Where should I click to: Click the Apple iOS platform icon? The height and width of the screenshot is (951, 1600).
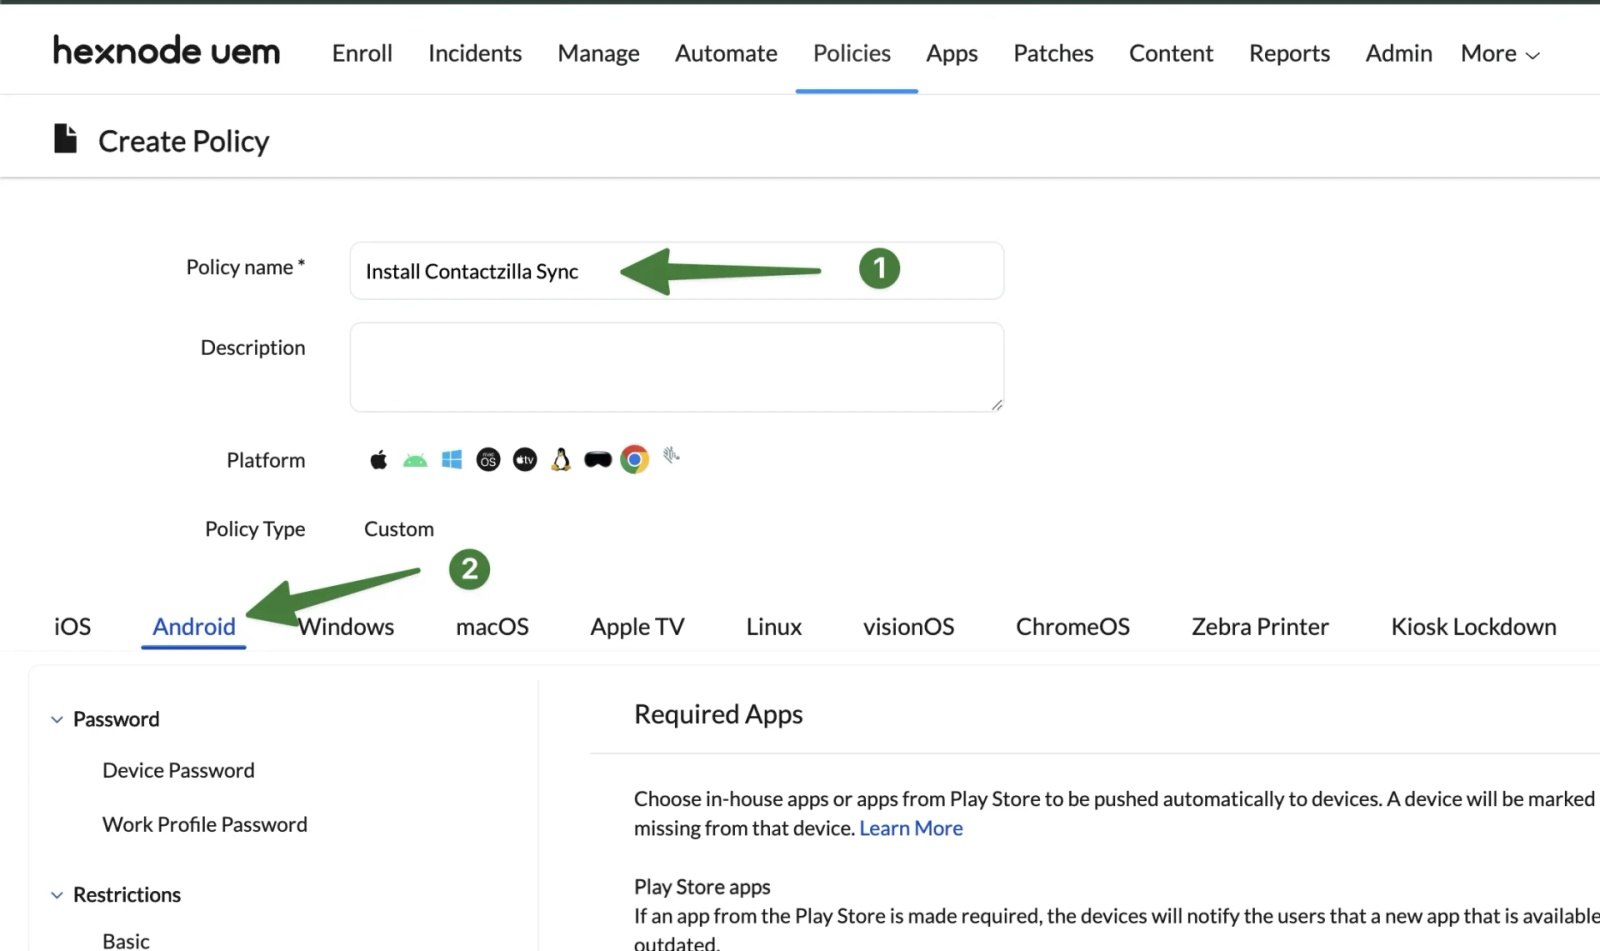point(378,460)
